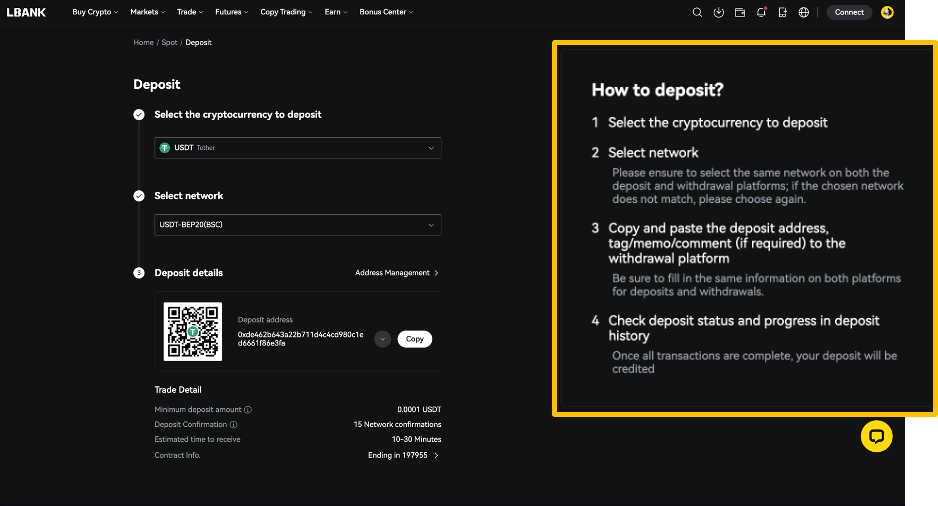Open the language globe icon
Viewport: 938px width, 506px height.
[x=804, y=12]
